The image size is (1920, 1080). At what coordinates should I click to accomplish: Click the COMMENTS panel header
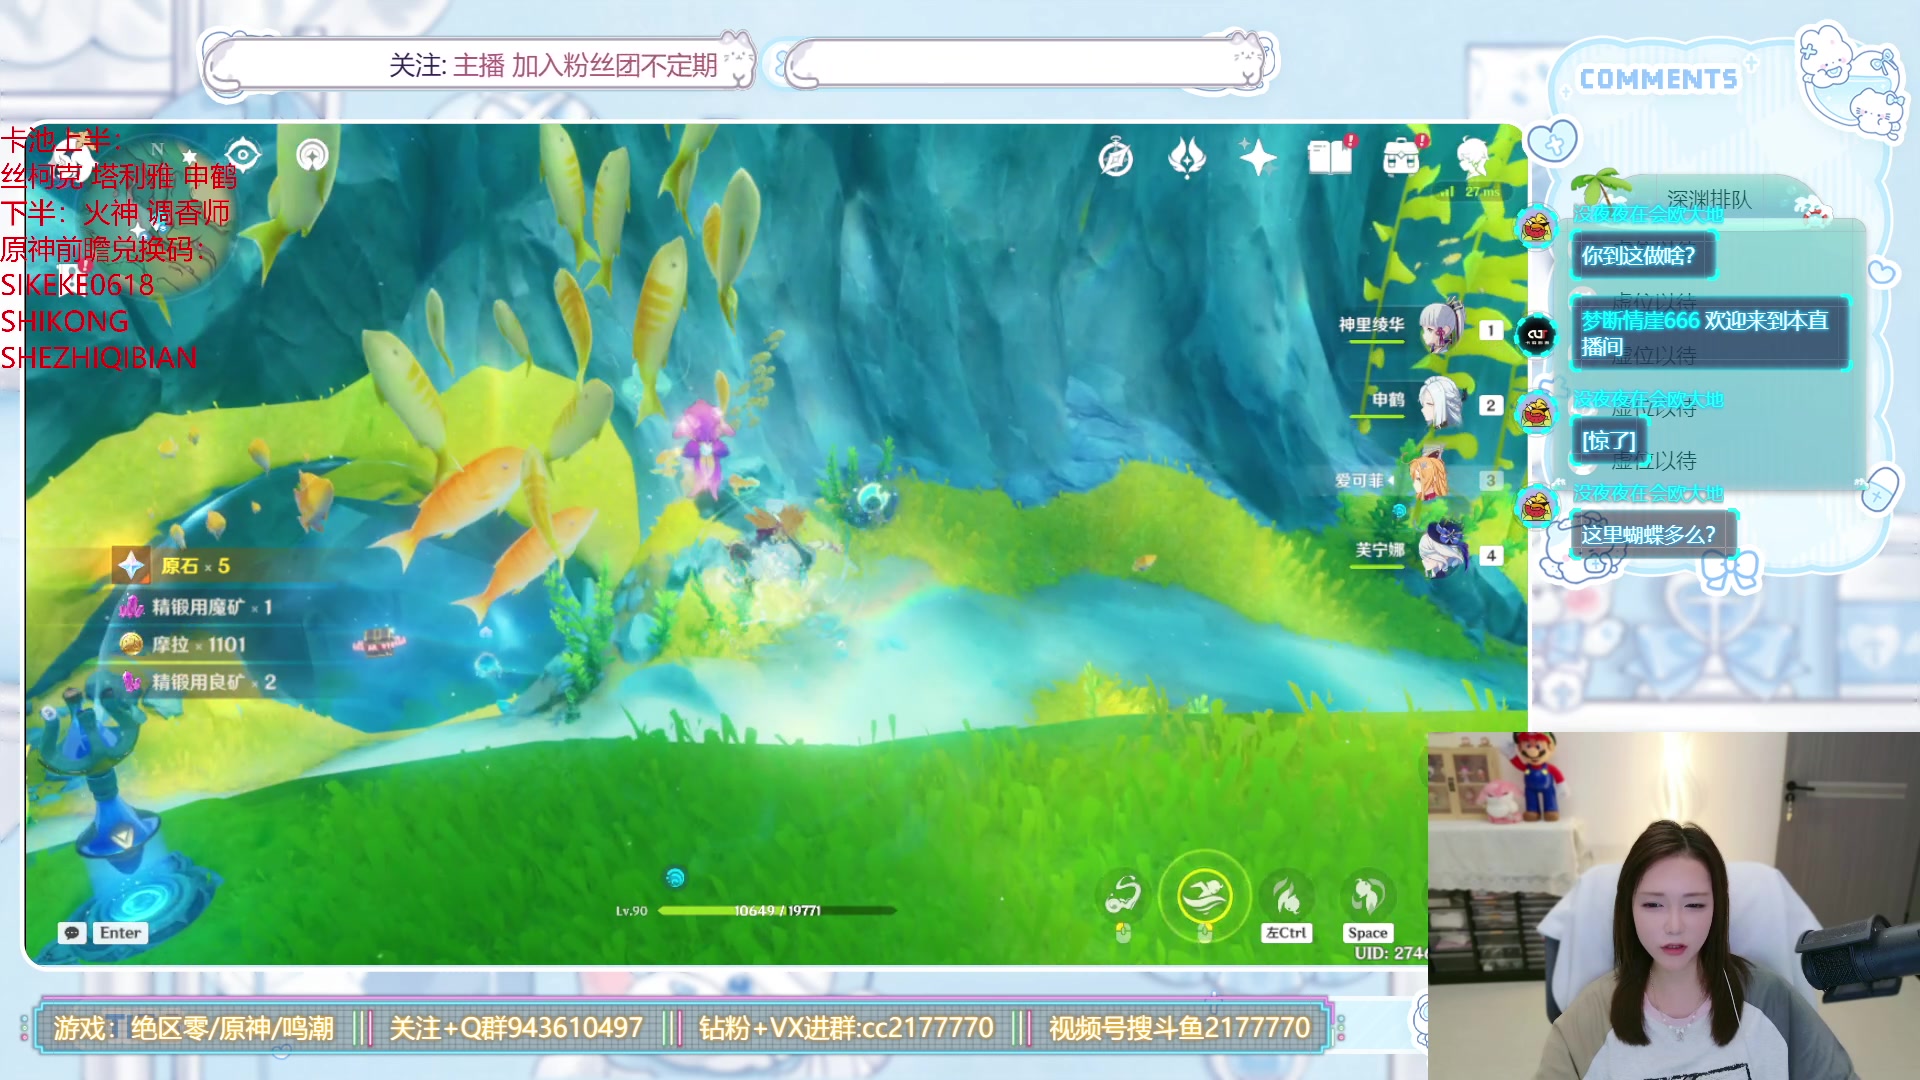point(1658,80)
